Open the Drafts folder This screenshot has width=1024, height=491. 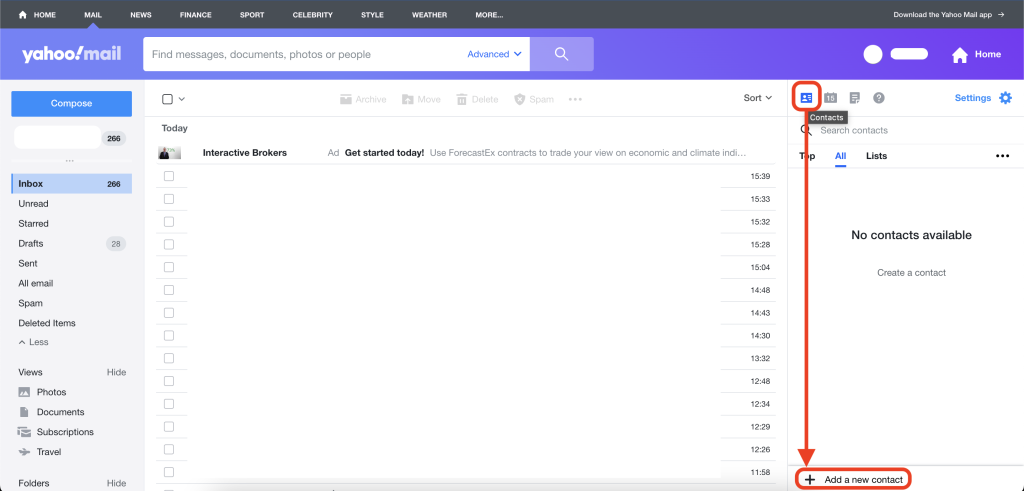(31, 244)
